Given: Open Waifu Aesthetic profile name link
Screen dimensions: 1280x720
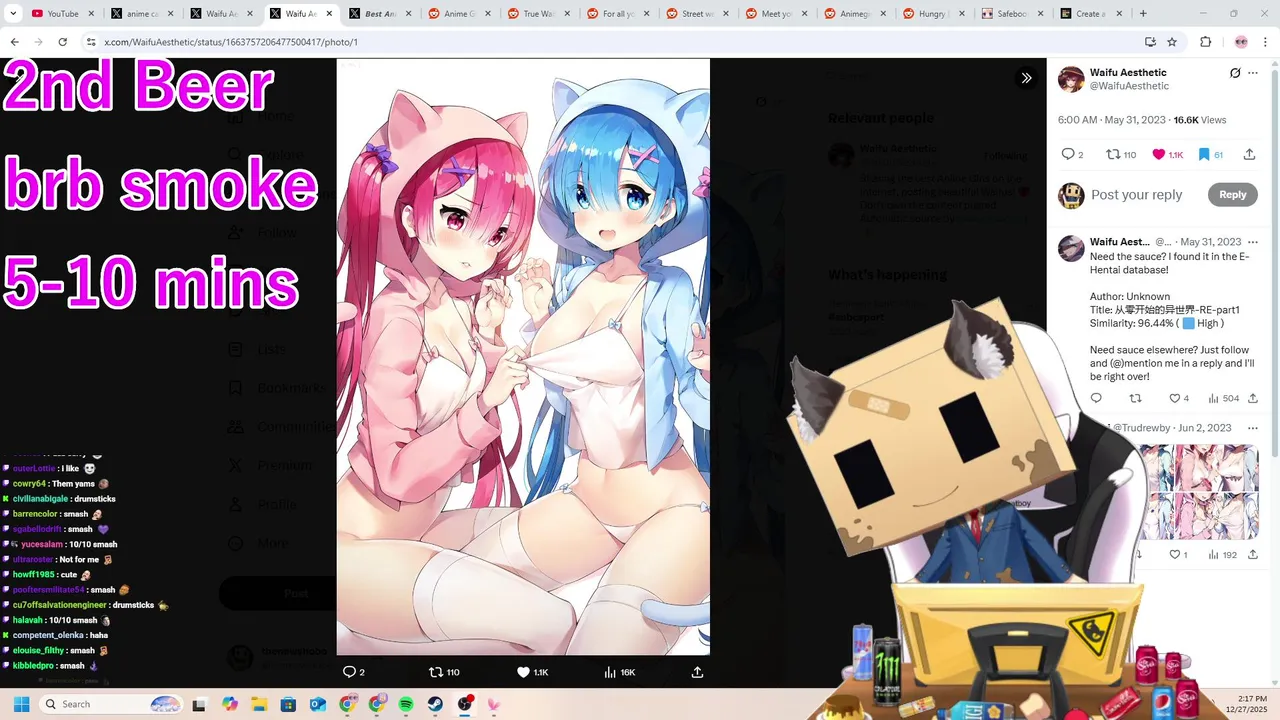Looking at the screenshot, I should point(1128,72).
